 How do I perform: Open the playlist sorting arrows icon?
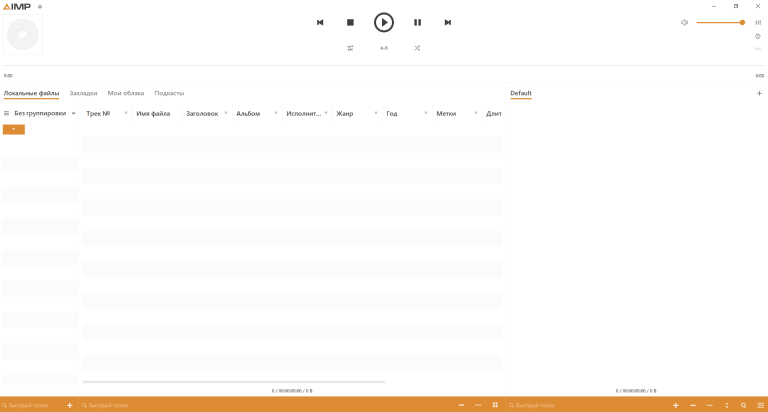click(x=727, y=405)
